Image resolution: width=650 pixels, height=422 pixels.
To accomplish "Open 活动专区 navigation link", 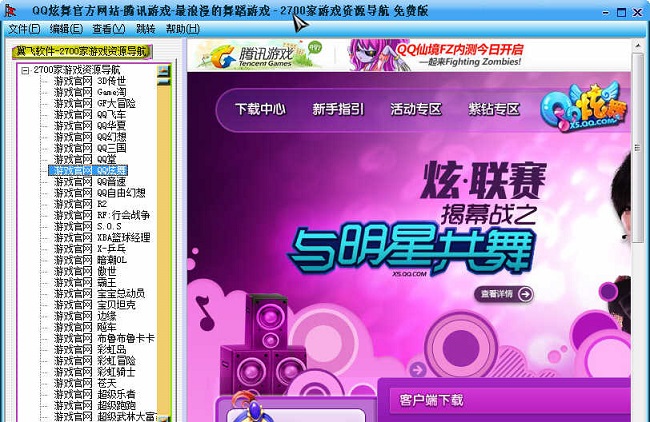I will tap(416, 109).
